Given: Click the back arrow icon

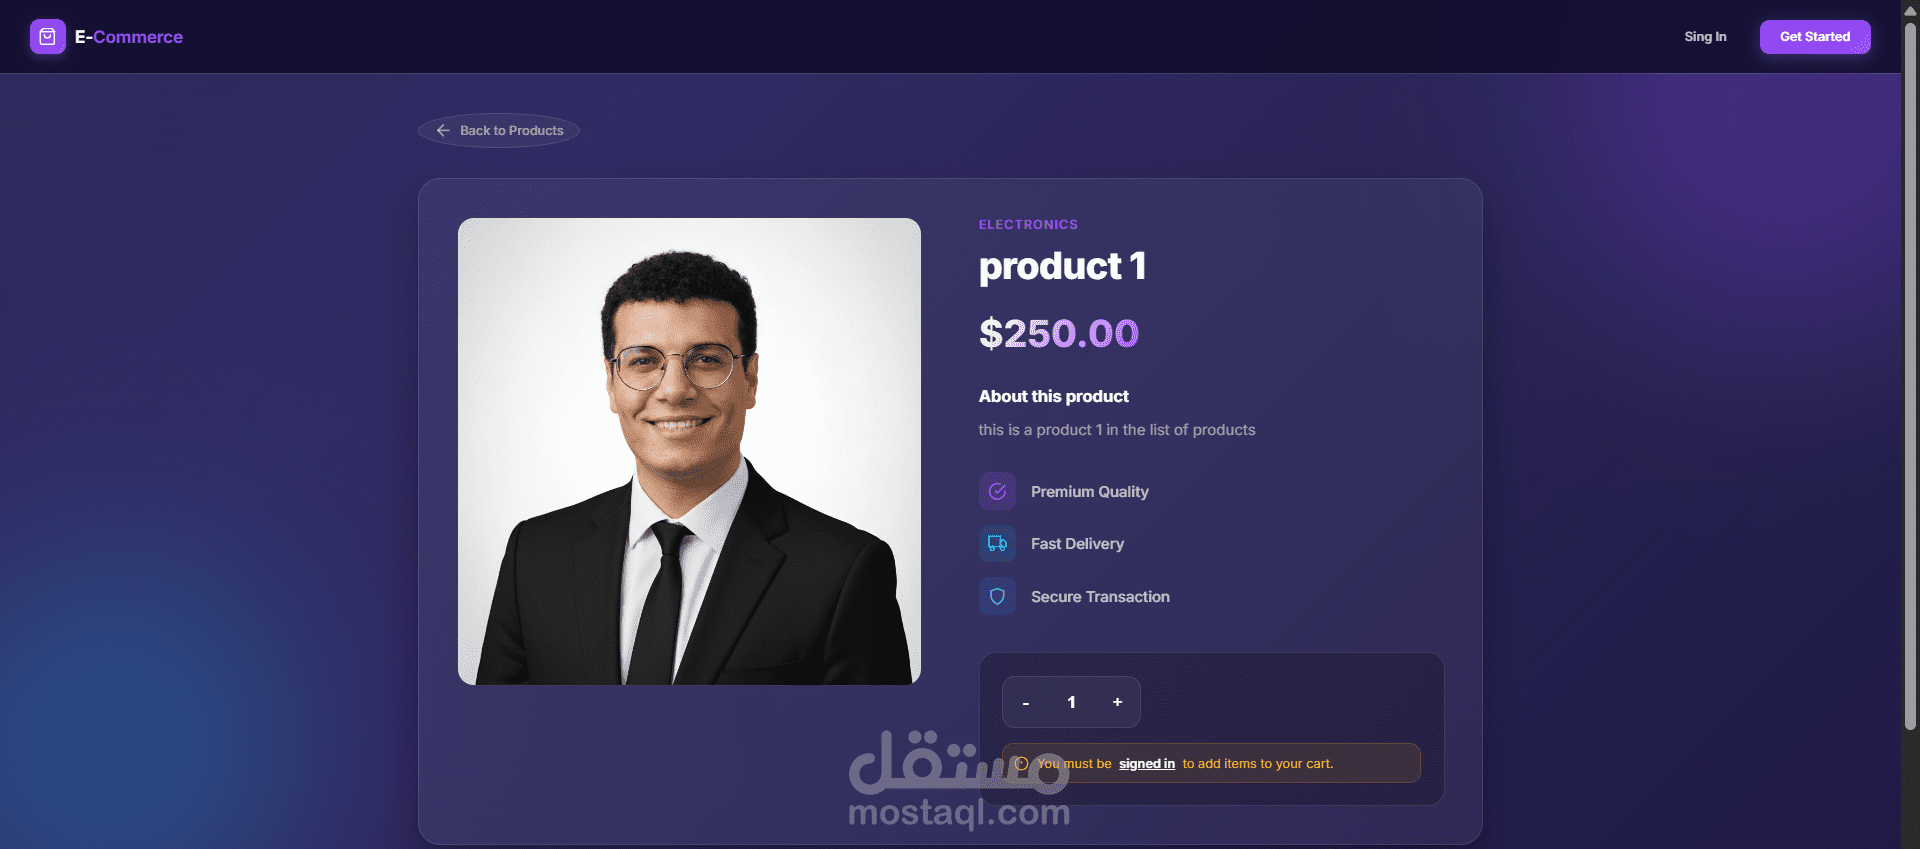Looking at the screenshot, I should (x=443, y=131).
